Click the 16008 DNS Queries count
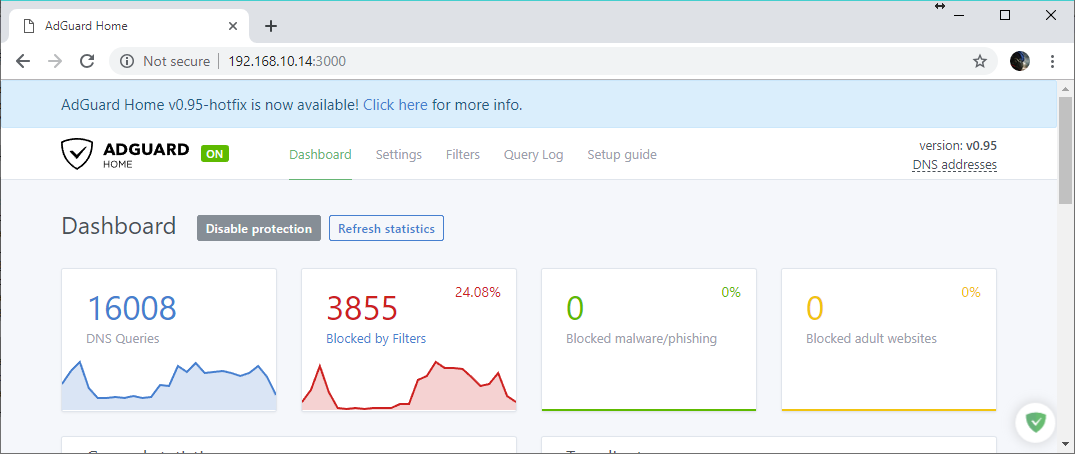1075x454 pixels. click(132, 309)
